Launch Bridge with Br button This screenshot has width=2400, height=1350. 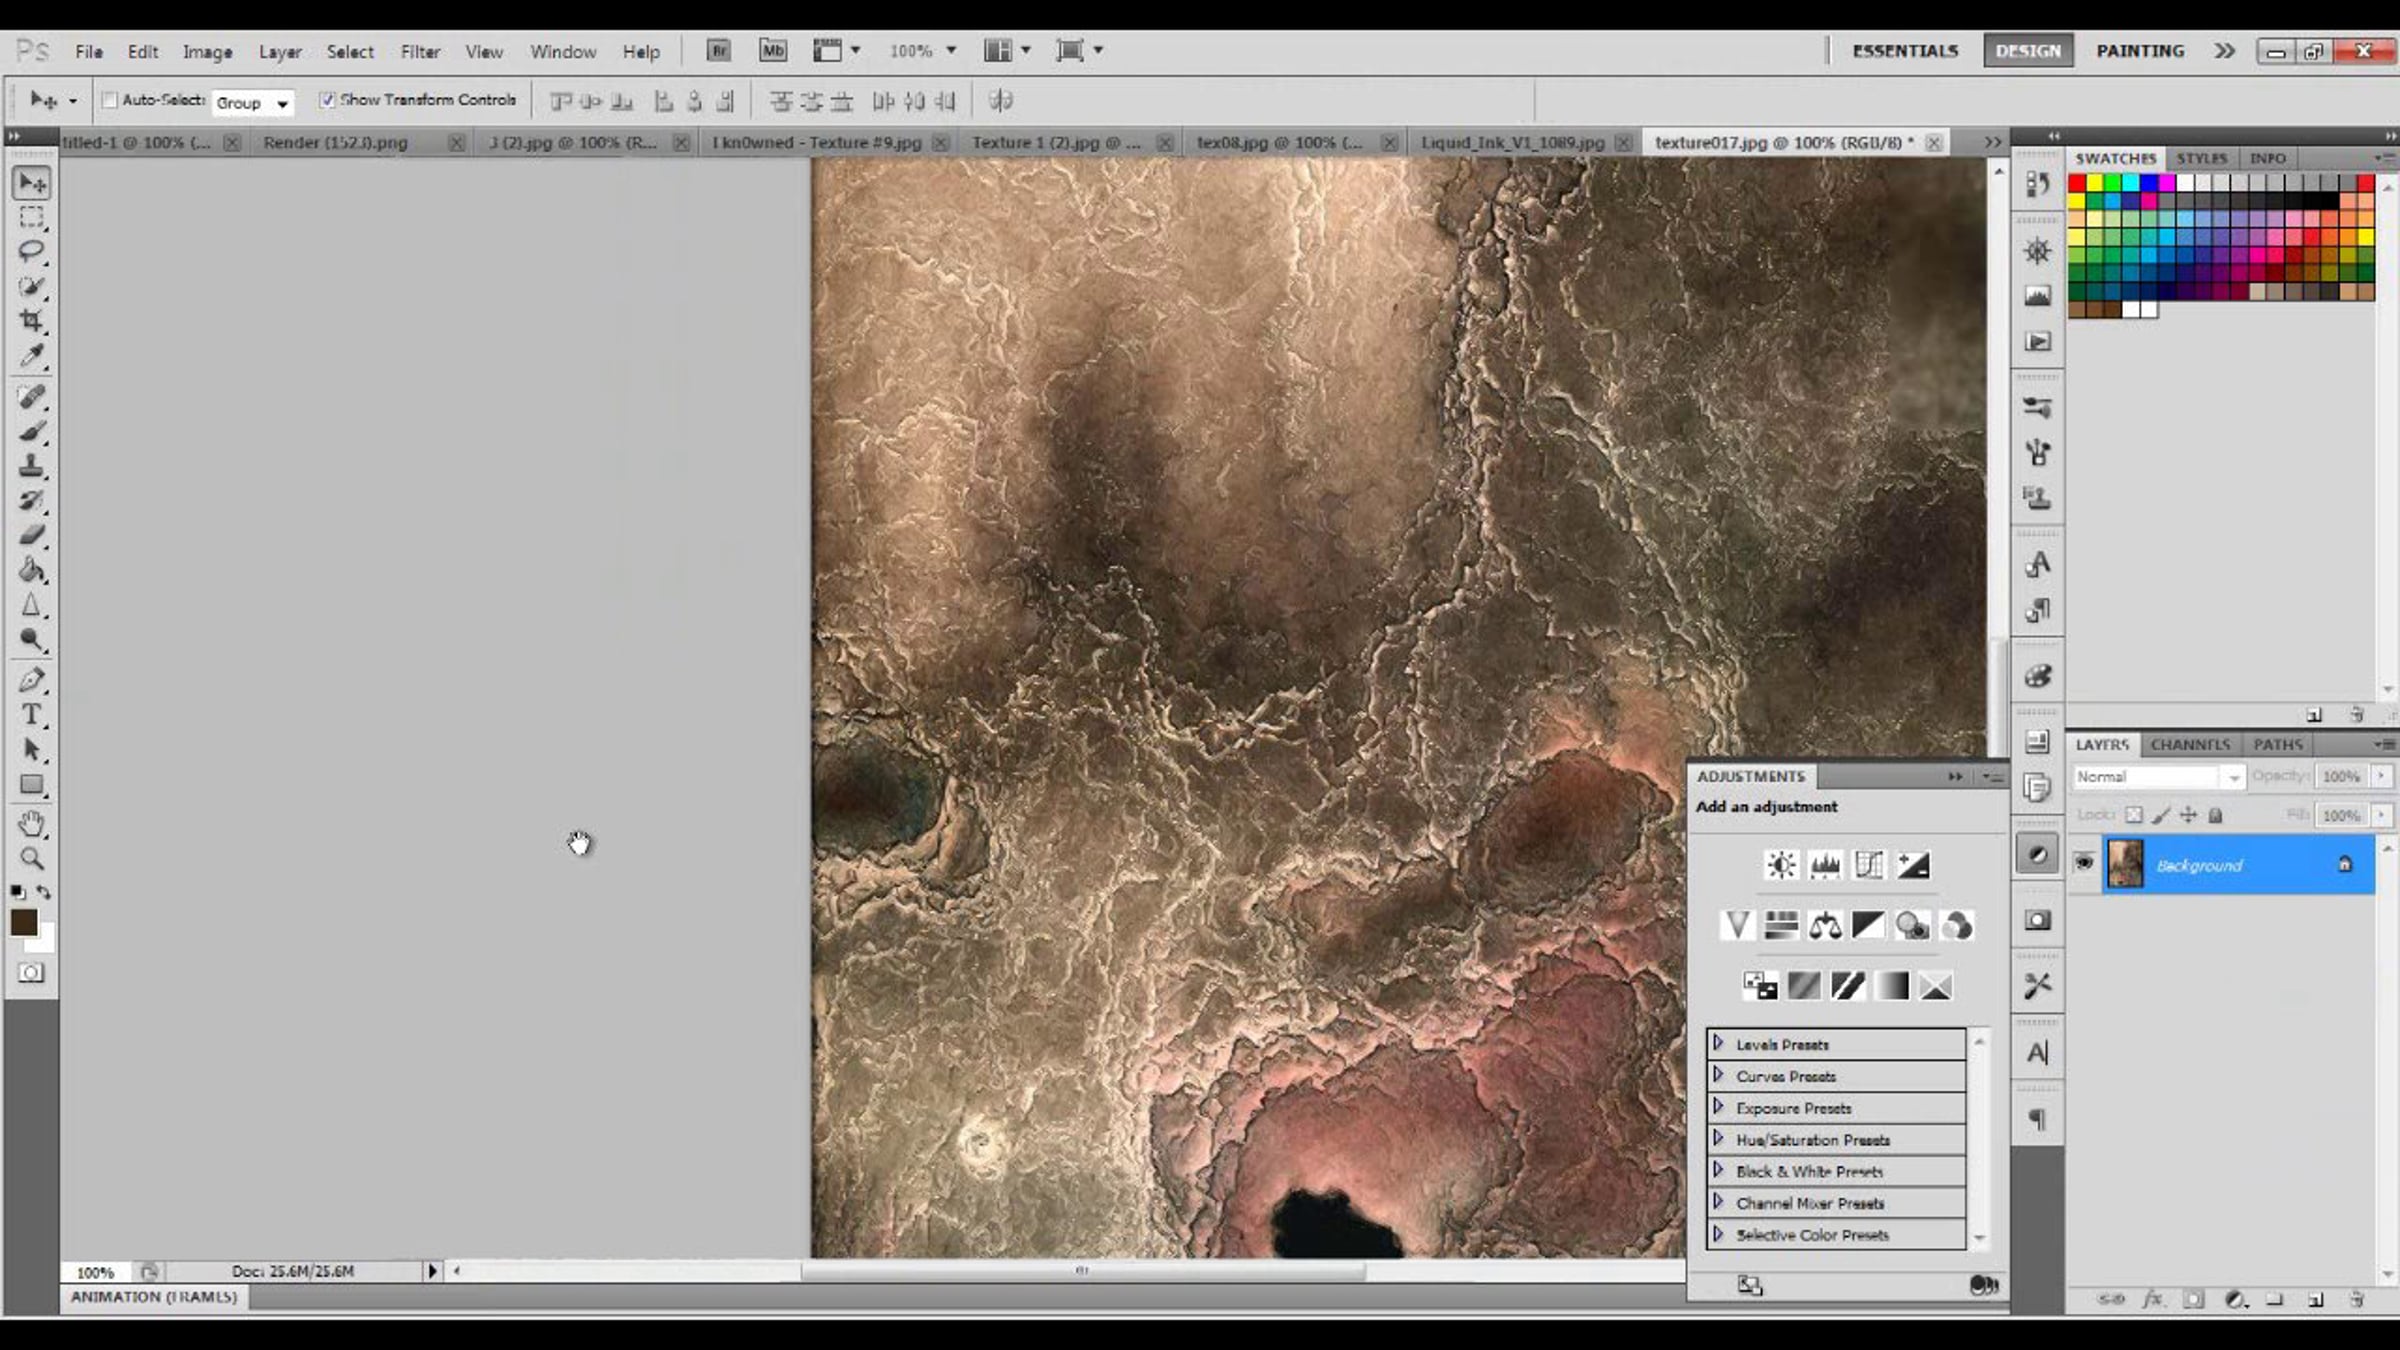coord(718,50)
